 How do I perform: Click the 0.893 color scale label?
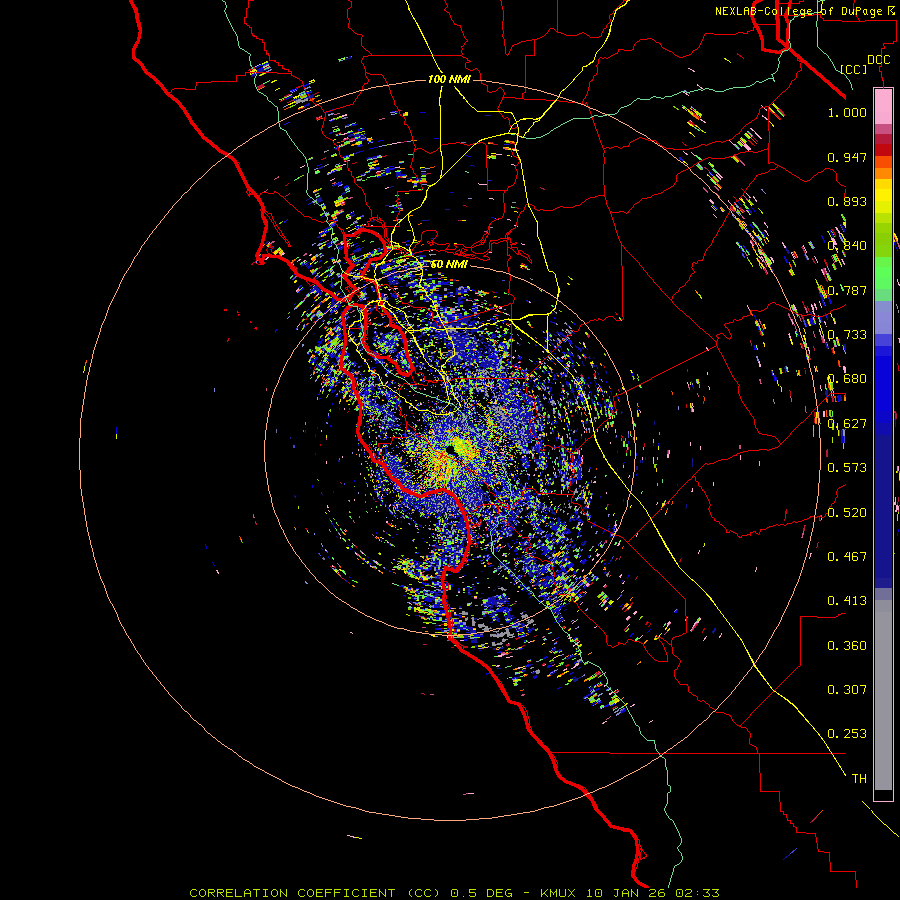pos(847,201)
